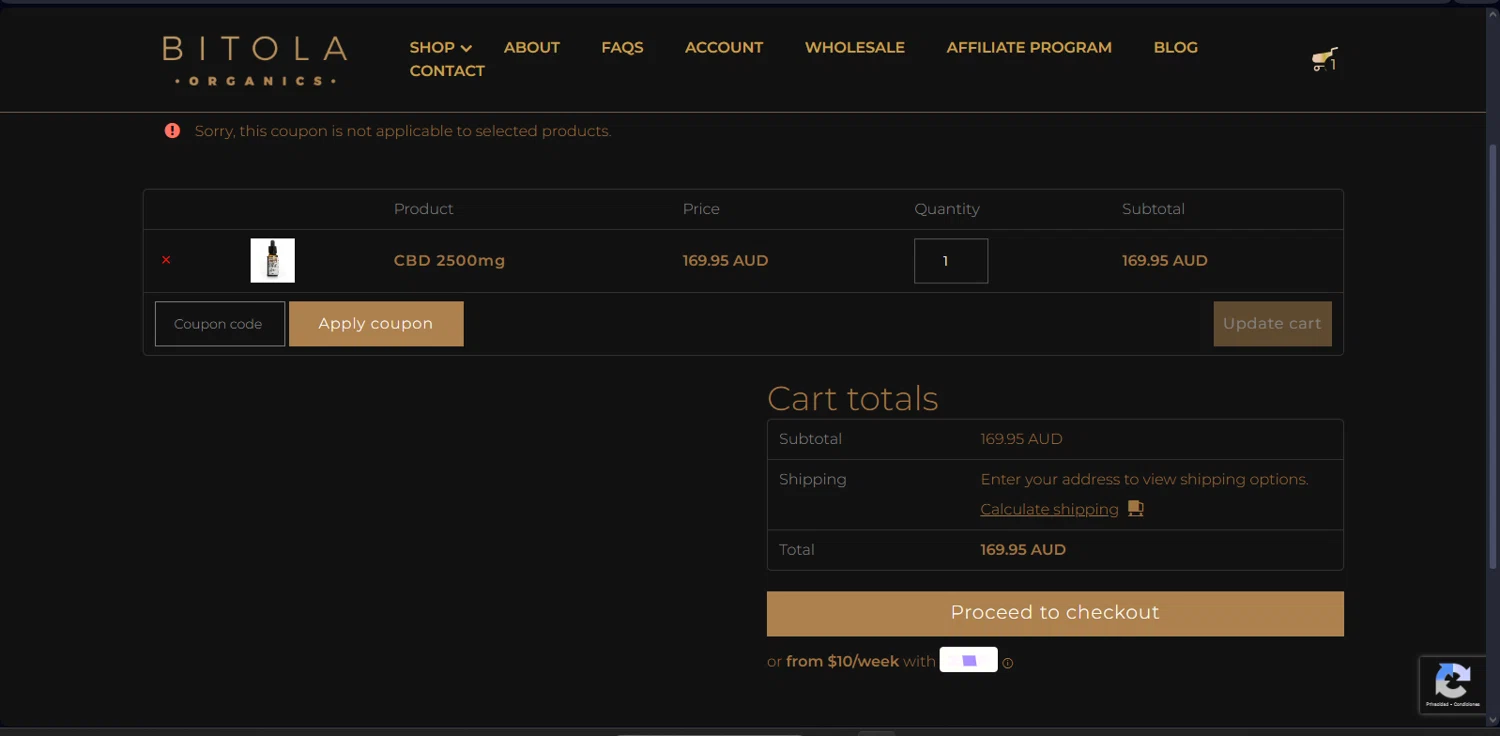This screenshot has height=736, width=1500.
Task: Click the Update cart button
Action: coord(1272,324)
